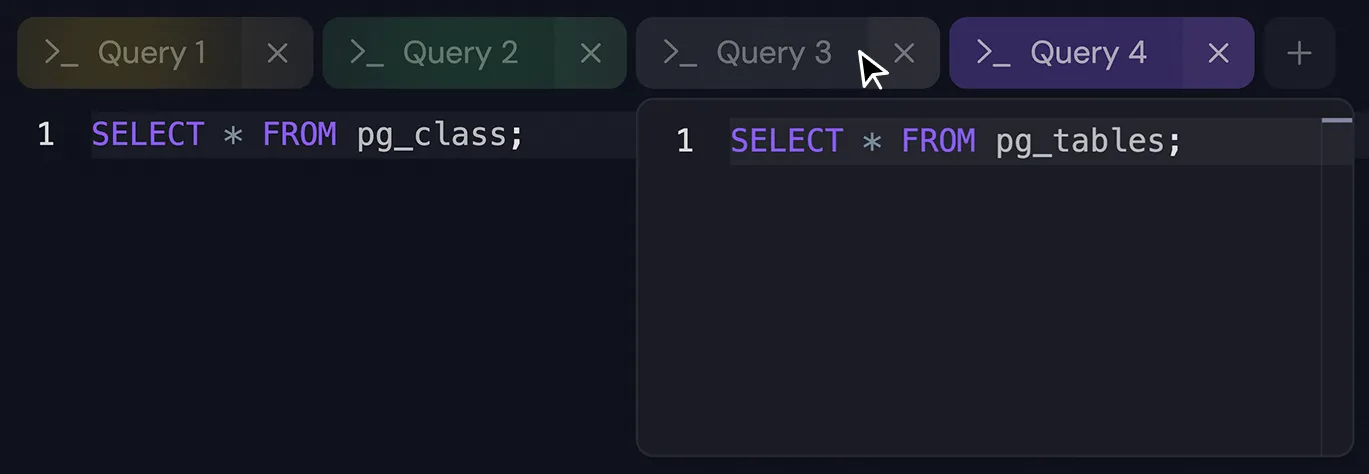Add a new query tab with plus button

pos(1299,54)
